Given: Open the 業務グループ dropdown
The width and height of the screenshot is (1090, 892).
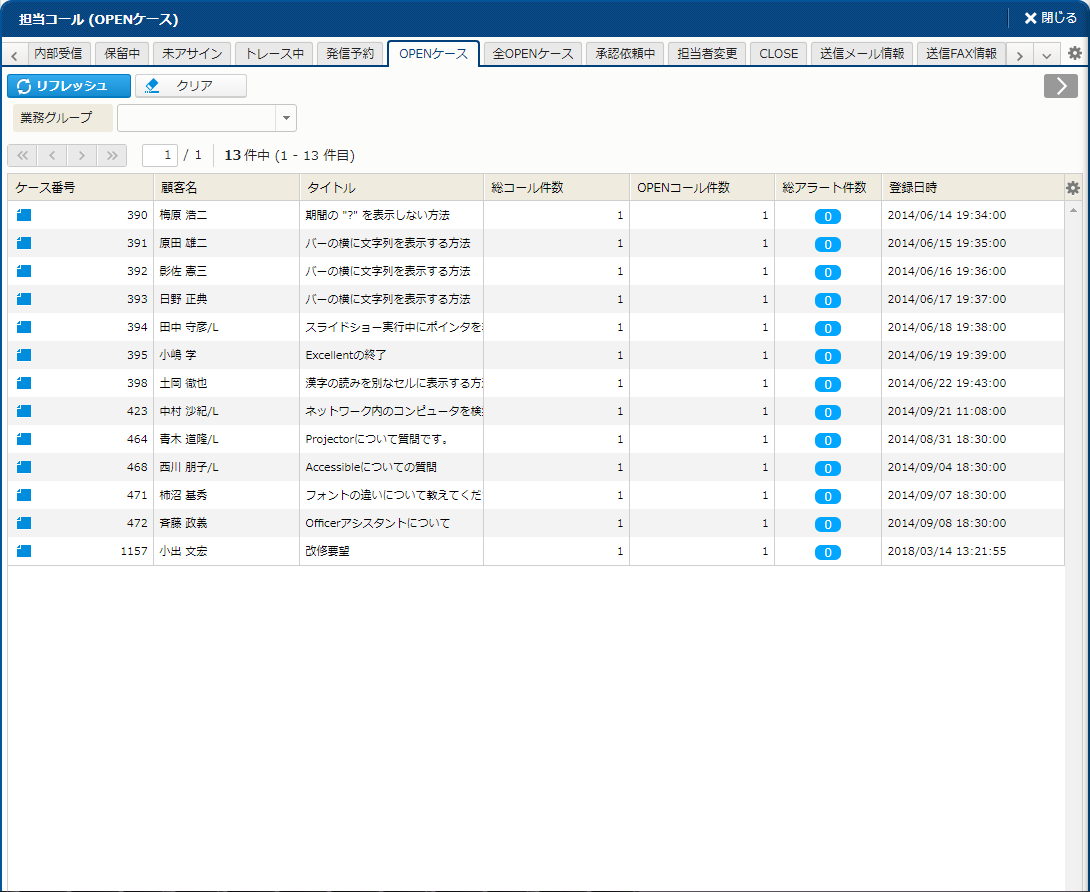Looking at the screenshot, I should tap(286, 118).
